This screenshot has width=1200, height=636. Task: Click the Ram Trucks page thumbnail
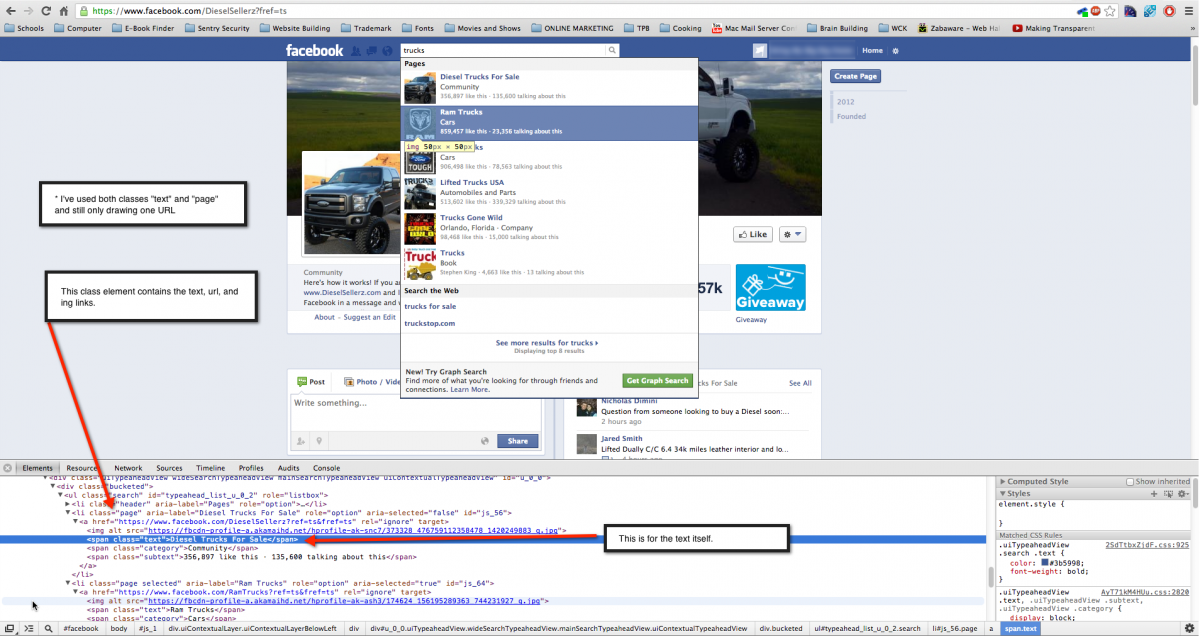pos(419,123)
